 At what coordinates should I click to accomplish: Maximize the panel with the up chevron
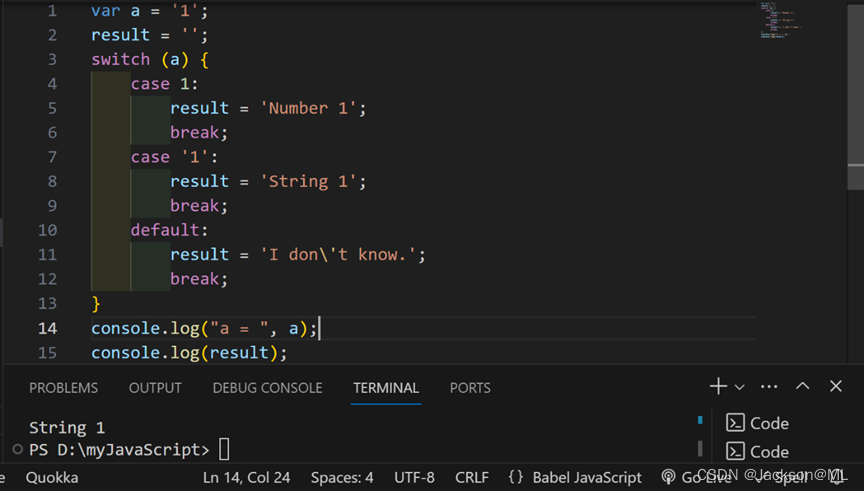(803, 387)
